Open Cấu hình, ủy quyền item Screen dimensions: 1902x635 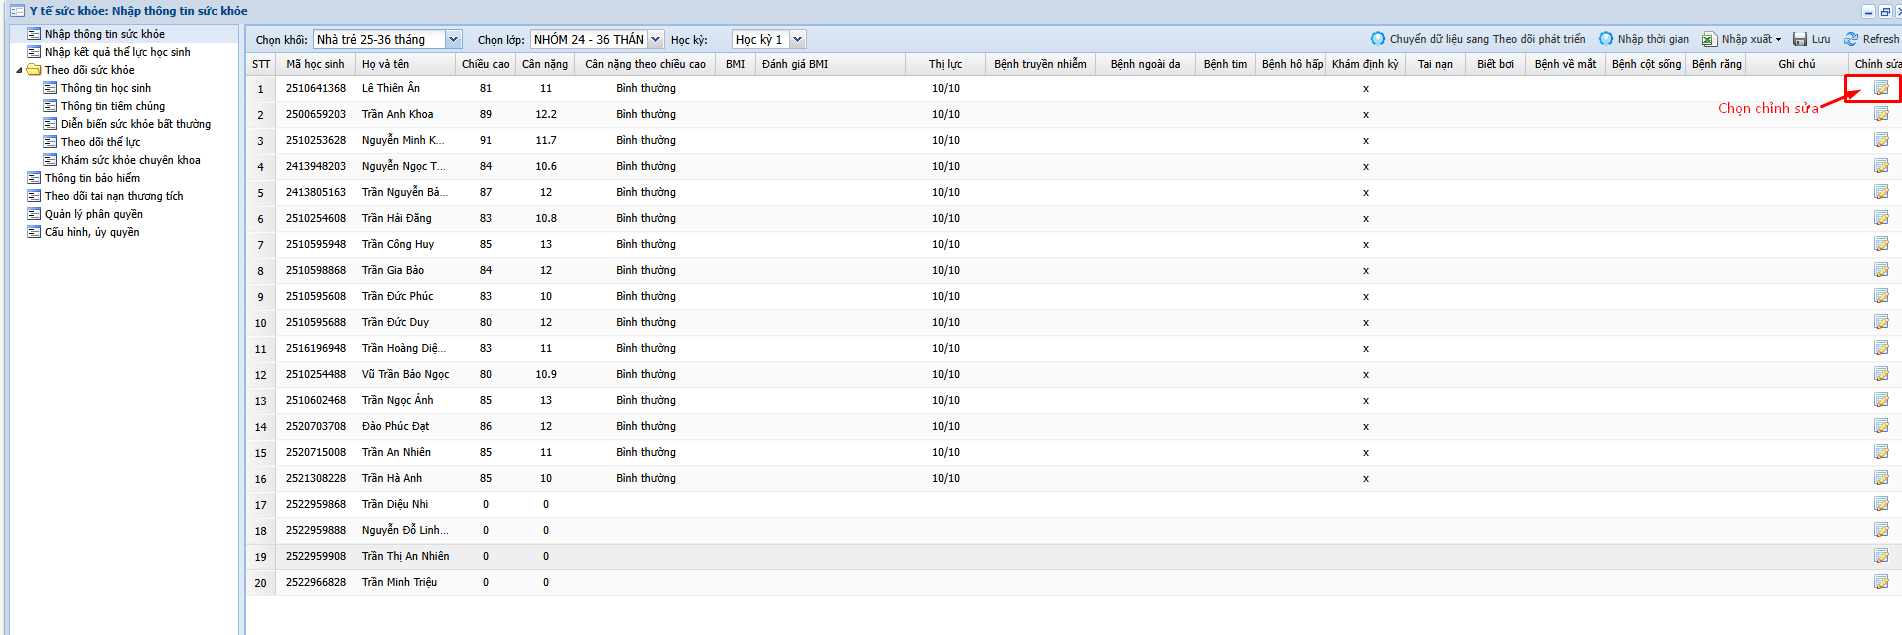pyautogui.click(x=92, y=232)
